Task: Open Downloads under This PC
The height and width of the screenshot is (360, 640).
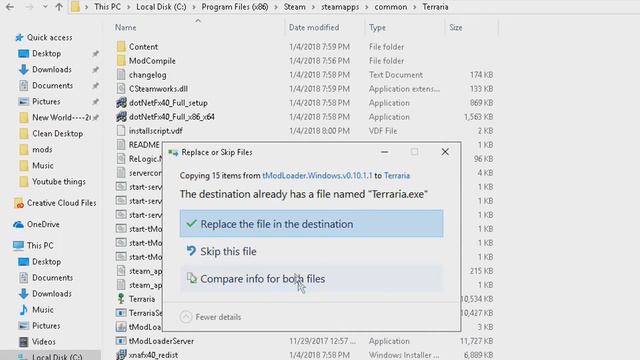Action: point(52,293)
